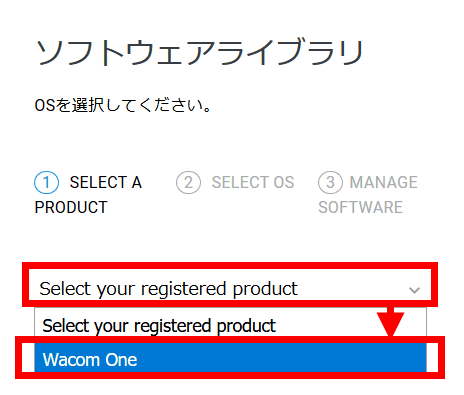
Task: Click the SELECT A text beside step 1
Action: coord(106,182)
